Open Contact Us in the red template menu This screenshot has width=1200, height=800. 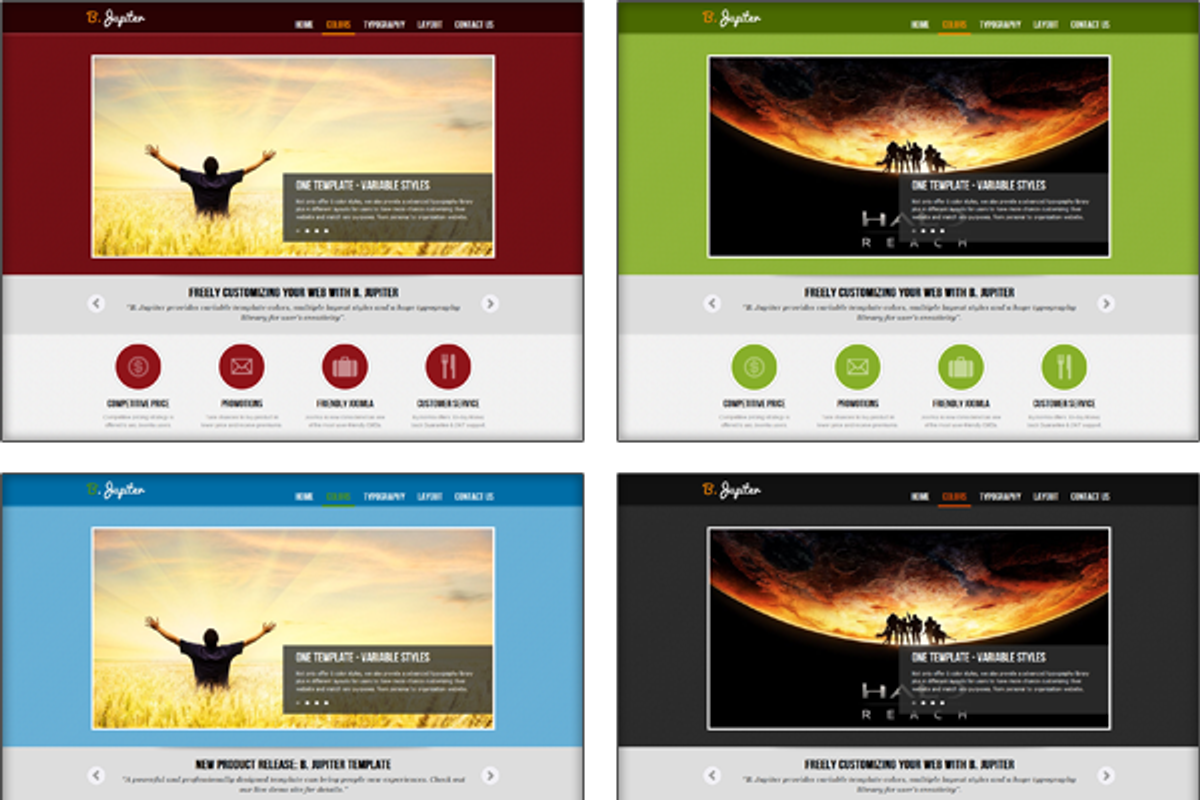(474, 25)
